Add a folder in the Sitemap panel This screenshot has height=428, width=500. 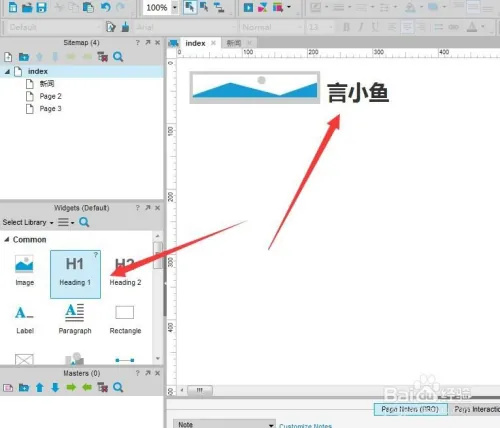(24, 57)
